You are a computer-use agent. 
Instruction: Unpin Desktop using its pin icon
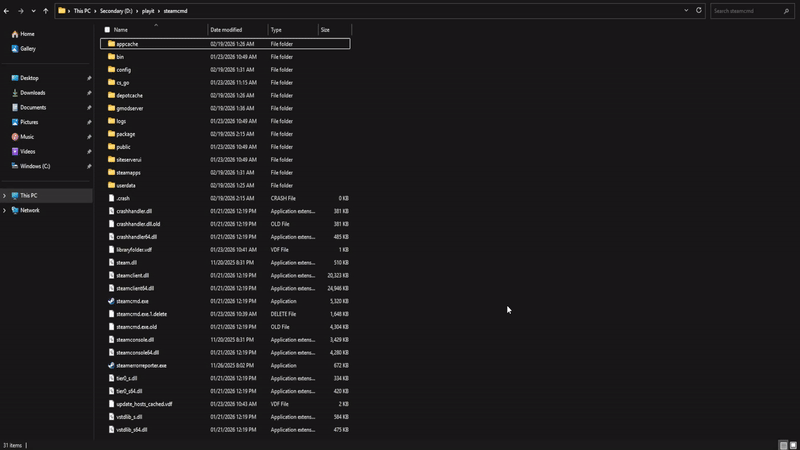(x=89, y=78)
